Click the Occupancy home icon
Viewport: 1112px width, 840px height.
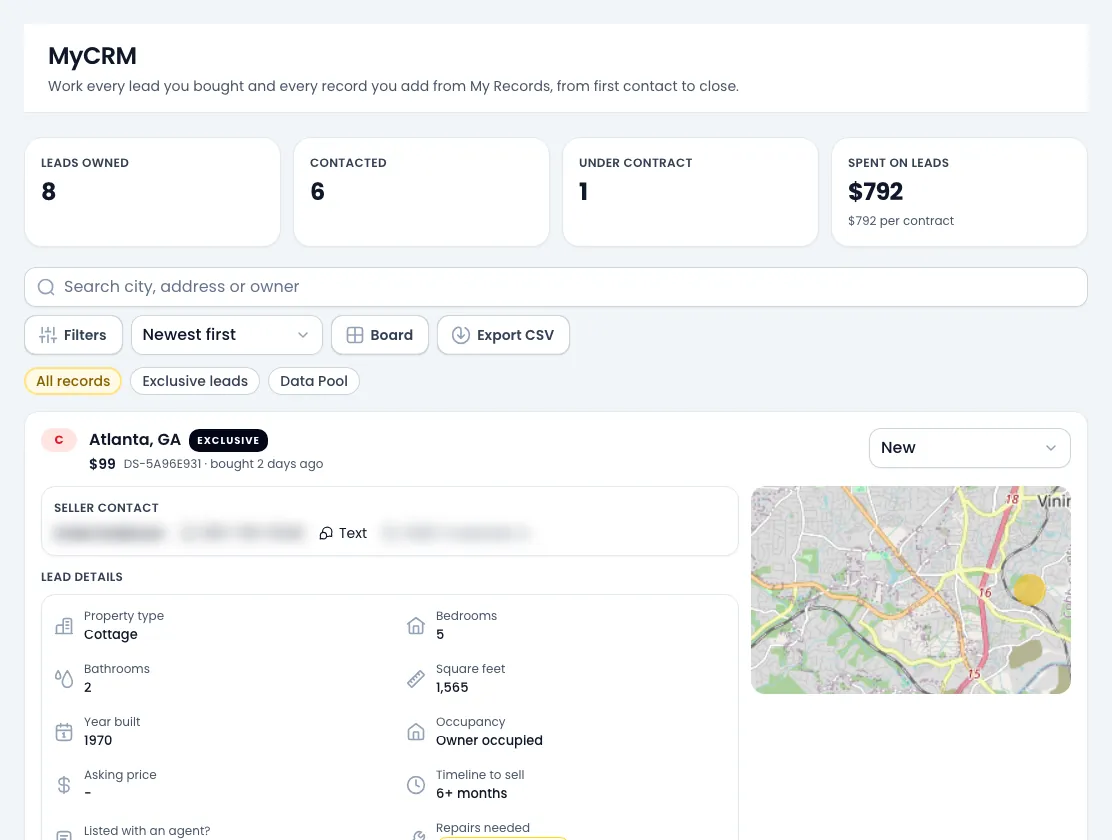coord(416,731)
